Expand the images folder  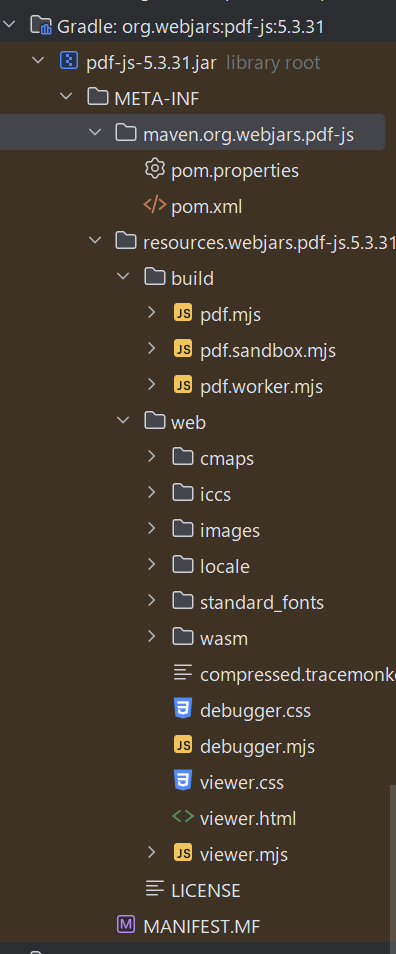152,529
